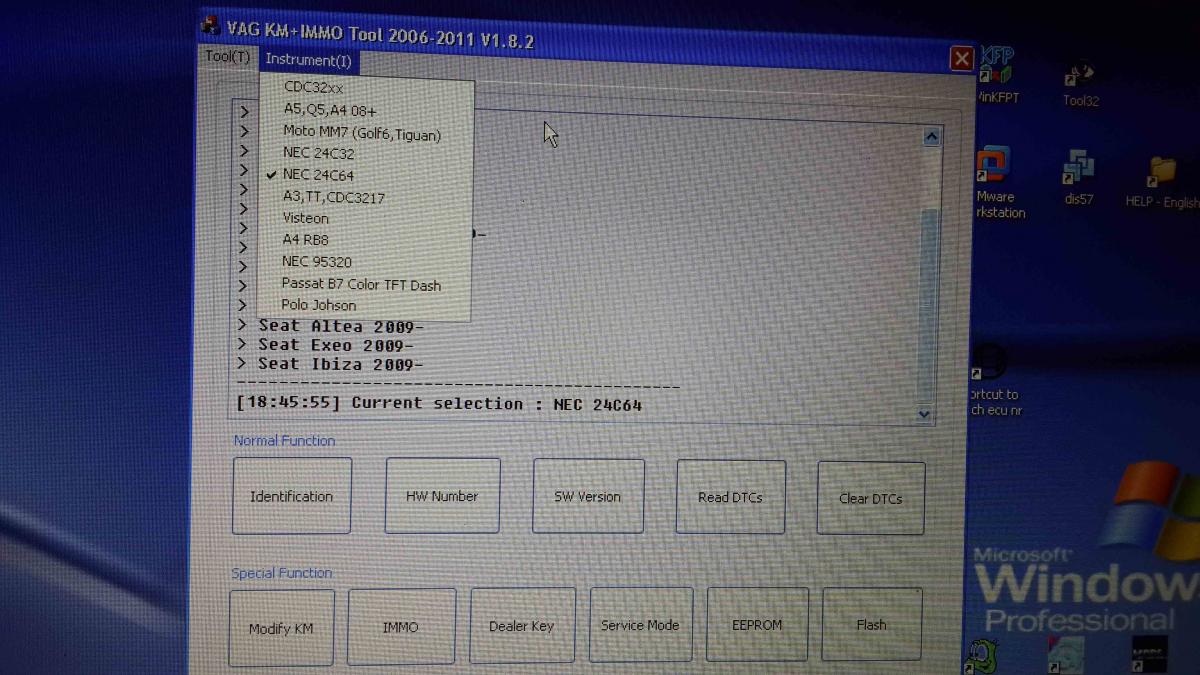Open the HELP - English folder
This screenshot has width=1200, height=675.
coord(1163,181)
